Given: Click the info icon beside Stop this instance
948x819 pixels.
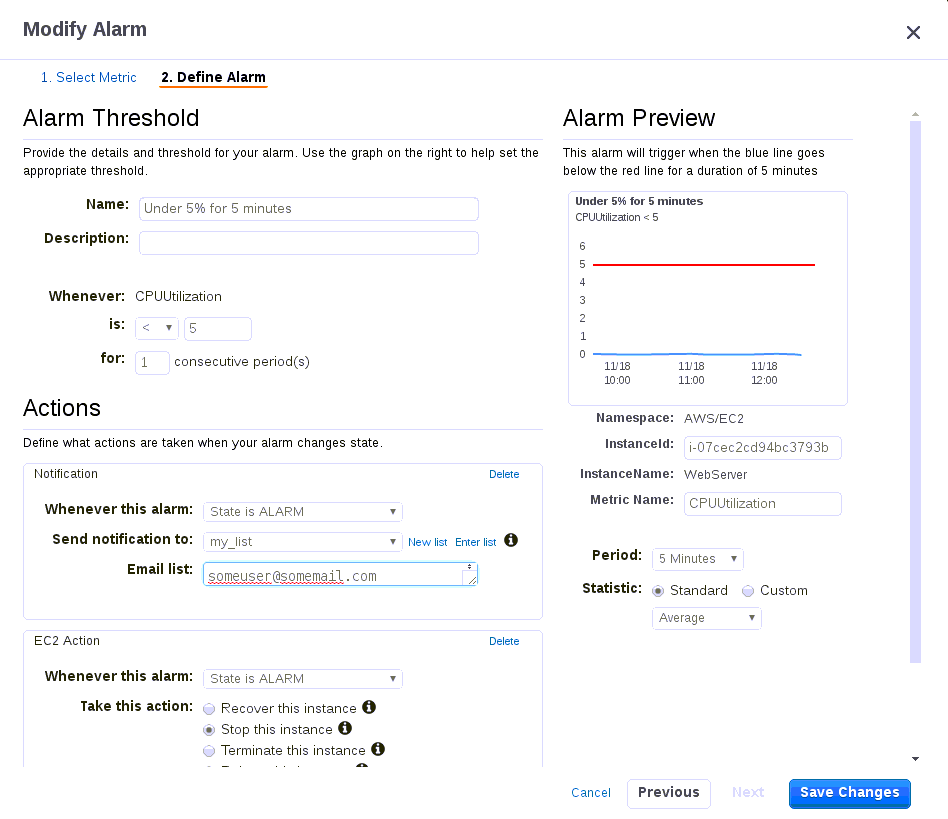Looking at the screenshot, I should (x=345, y=728).
